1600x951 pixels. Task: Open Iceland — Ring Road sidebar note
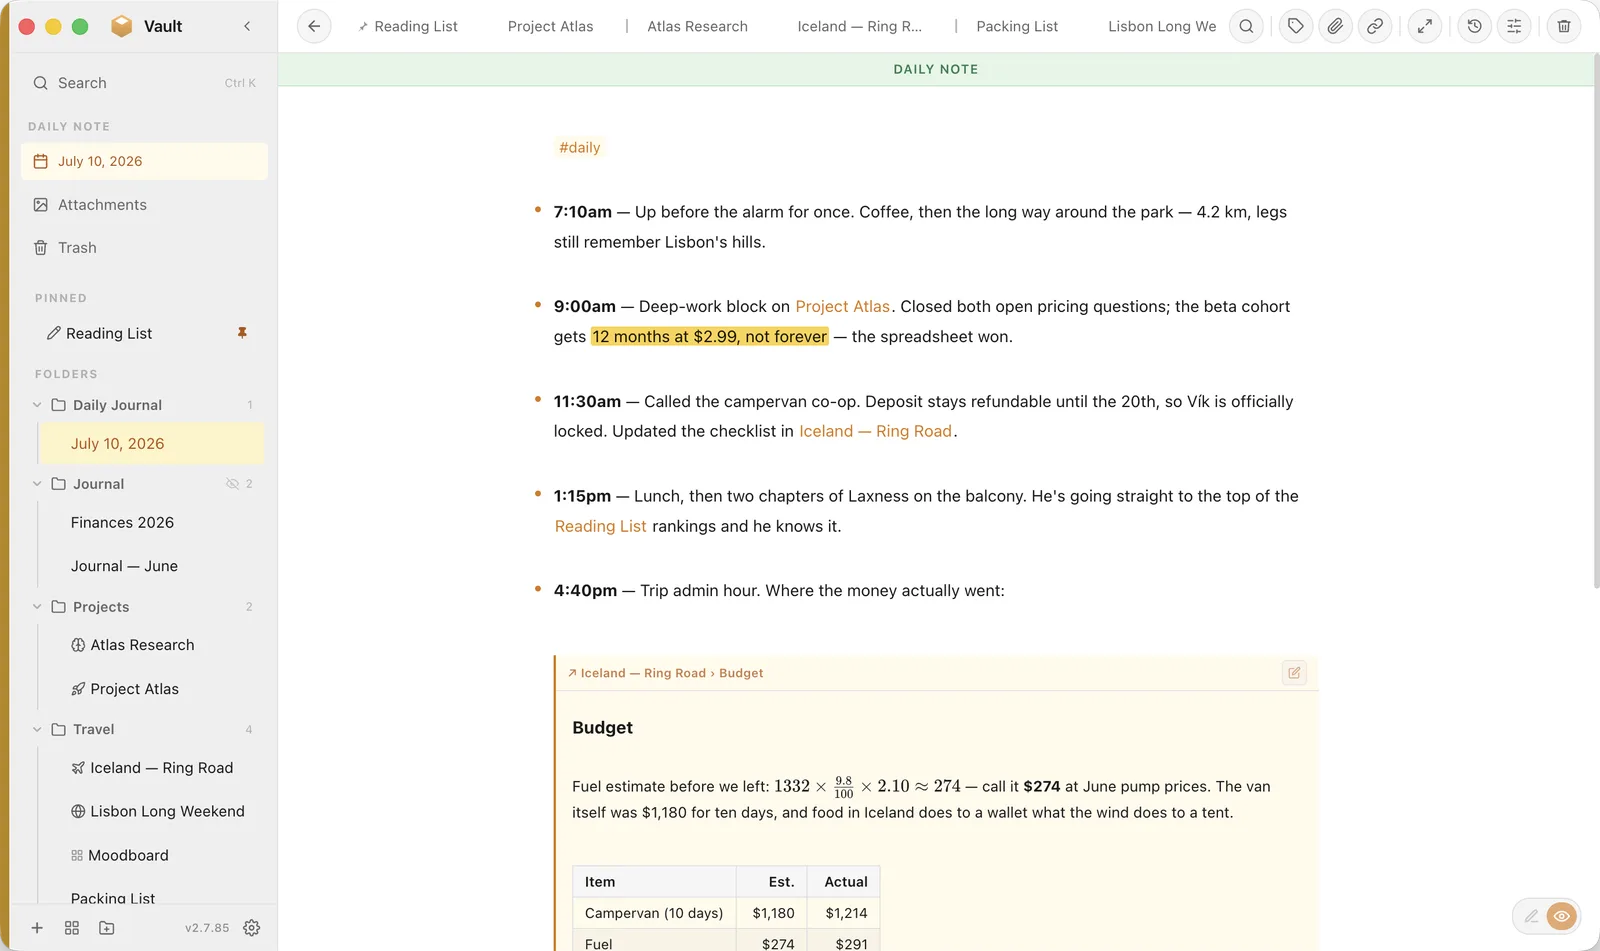pyautogui.click(x=152, y=768)
